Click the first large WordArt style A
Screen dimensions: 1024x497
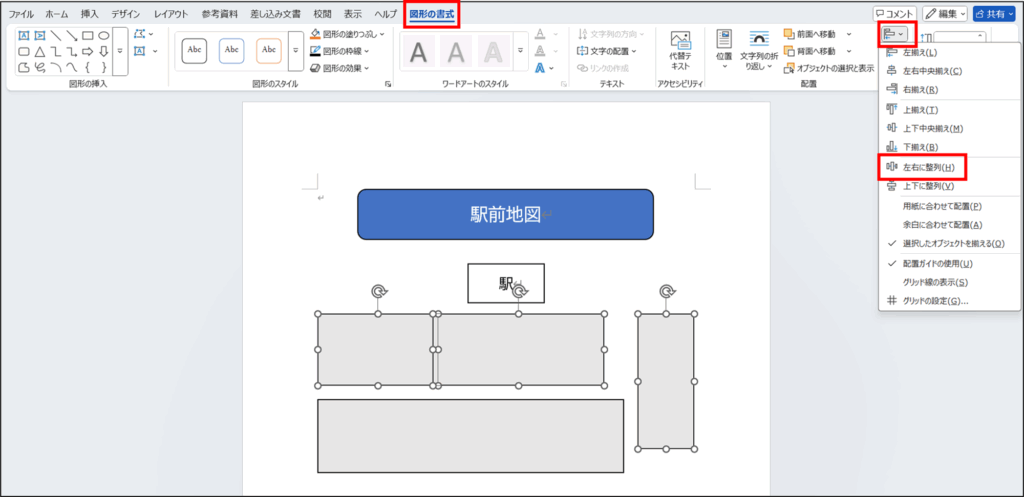420,51
